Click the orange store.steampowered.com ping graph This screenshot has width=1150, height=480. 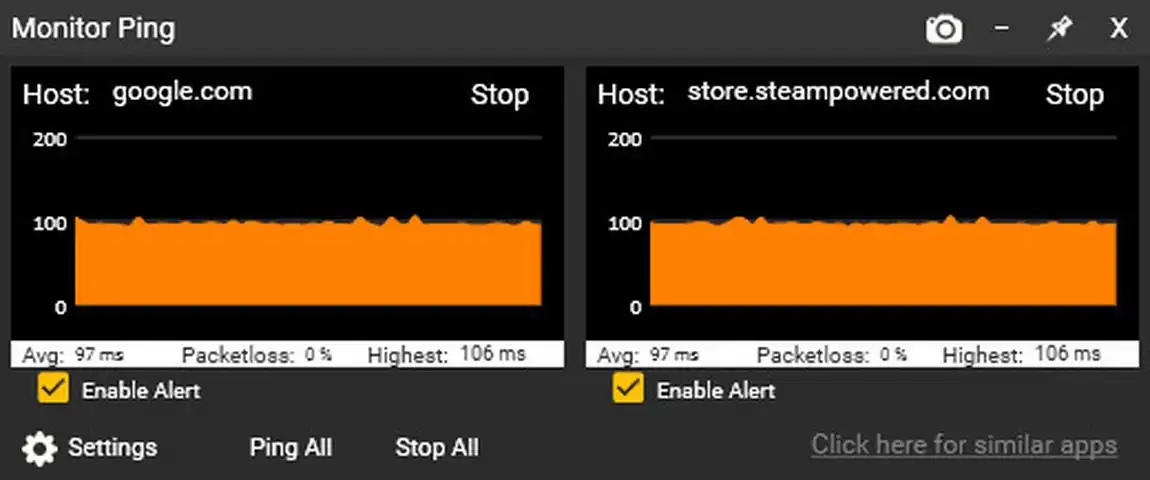coord(882,262)
